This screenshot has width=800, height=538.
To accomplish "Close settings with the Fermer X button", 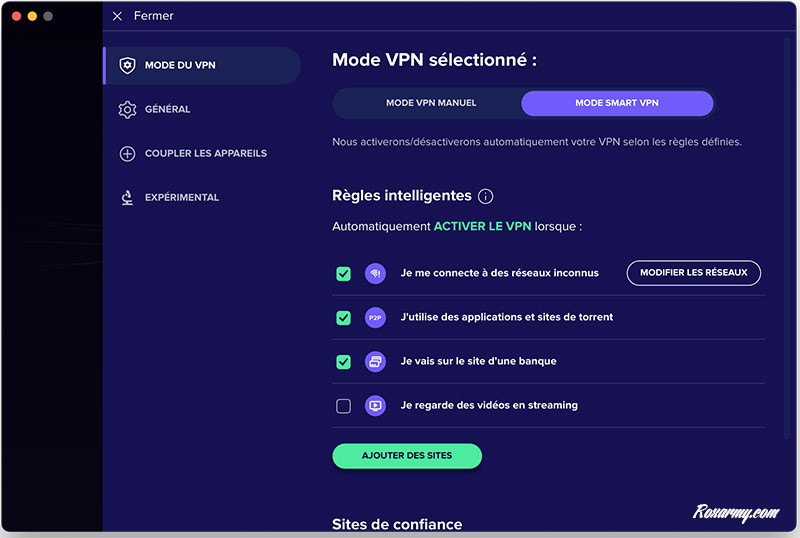I will click(117, 16).
